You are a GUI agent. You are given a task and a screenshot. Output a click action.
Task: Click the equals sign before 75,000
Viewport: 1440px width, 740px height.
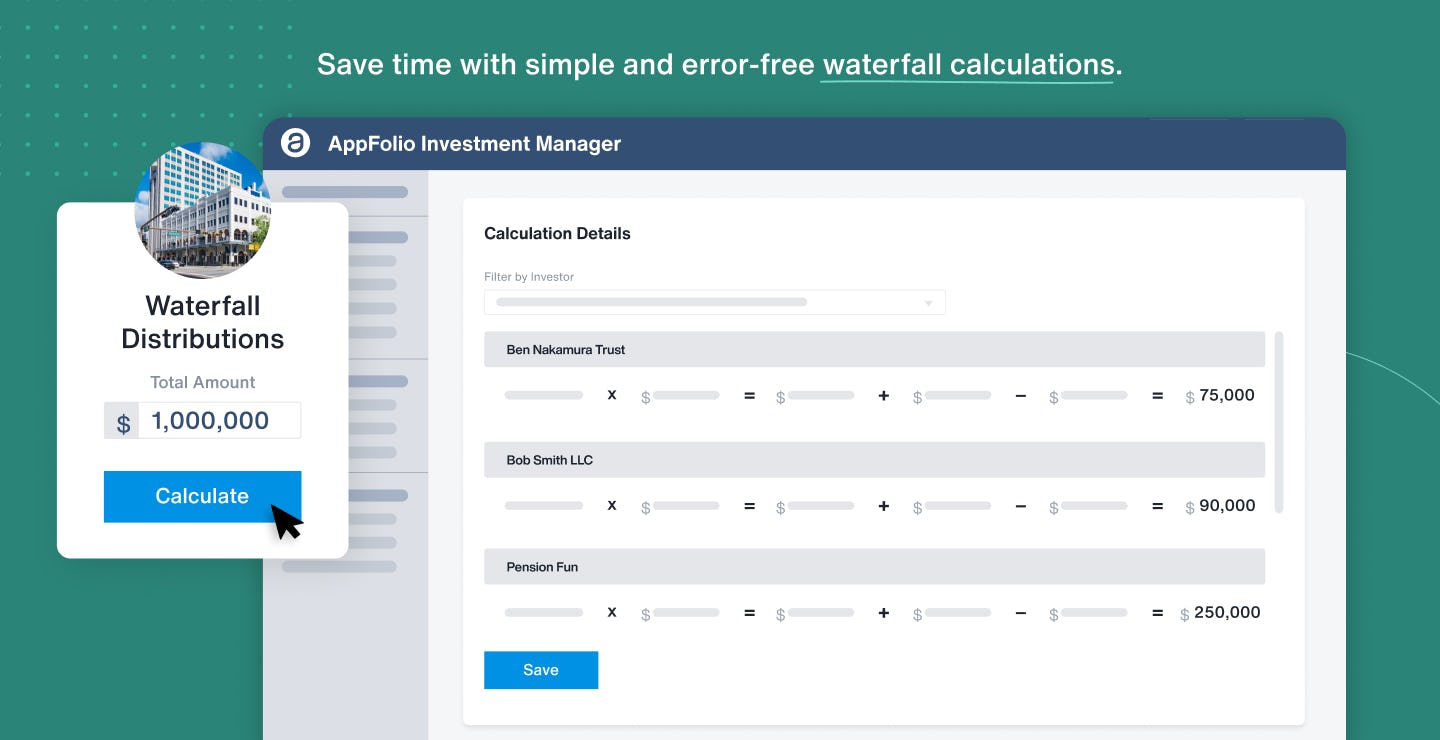1157,395
